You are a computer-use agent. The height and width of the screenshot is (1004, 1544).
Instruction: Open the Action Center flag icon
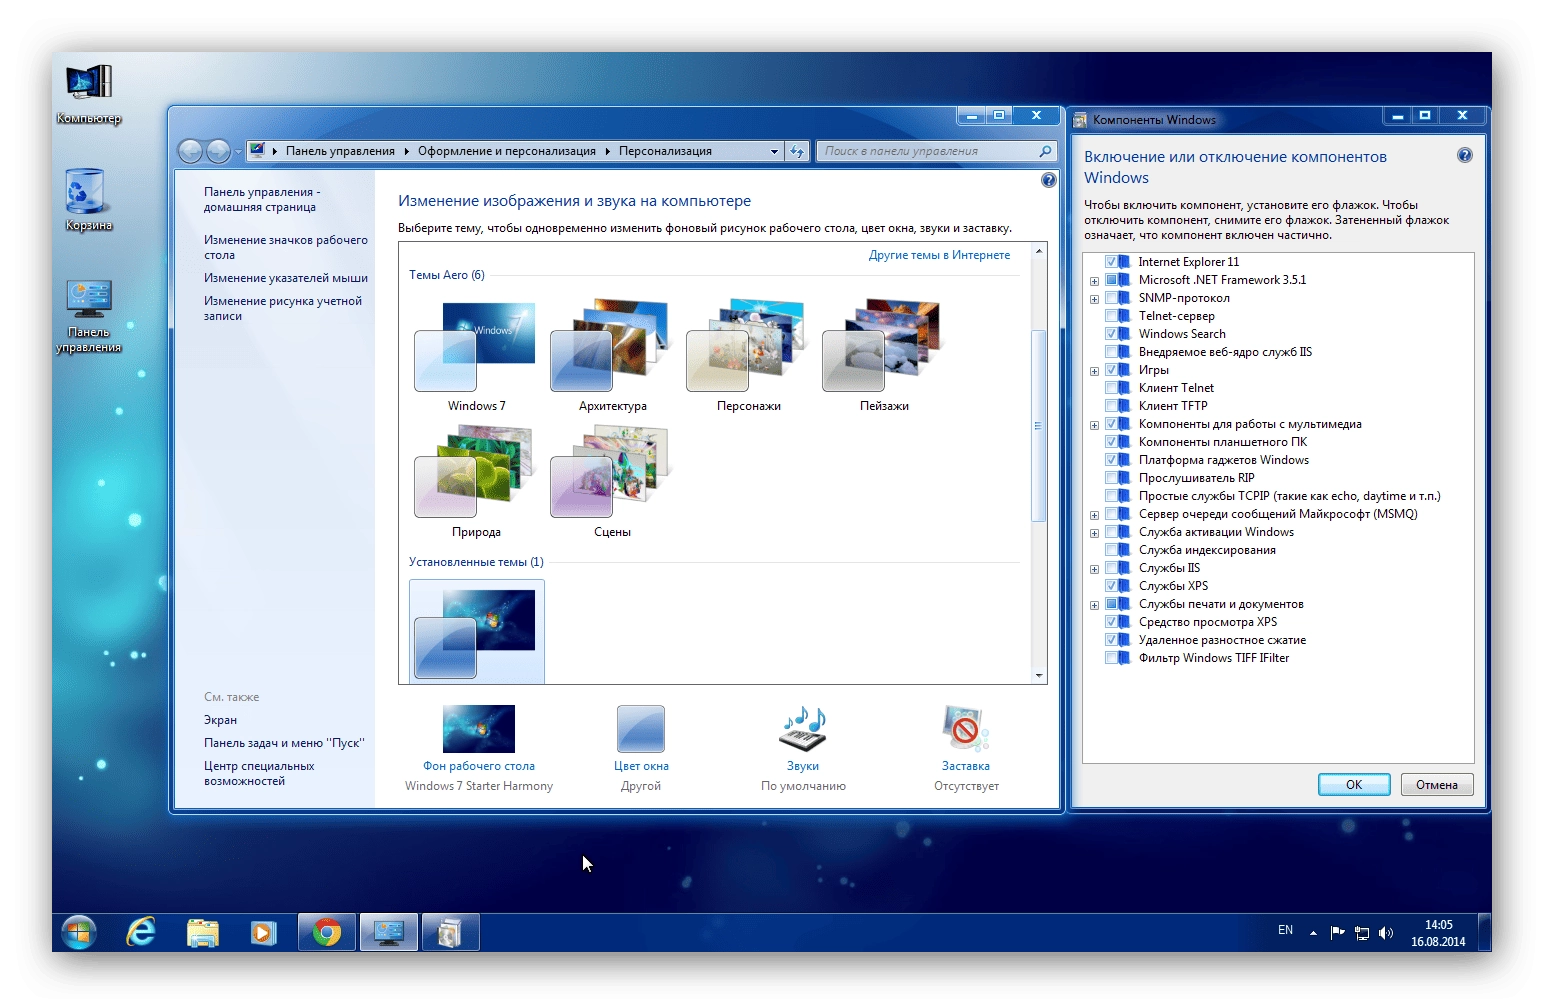1337,933
